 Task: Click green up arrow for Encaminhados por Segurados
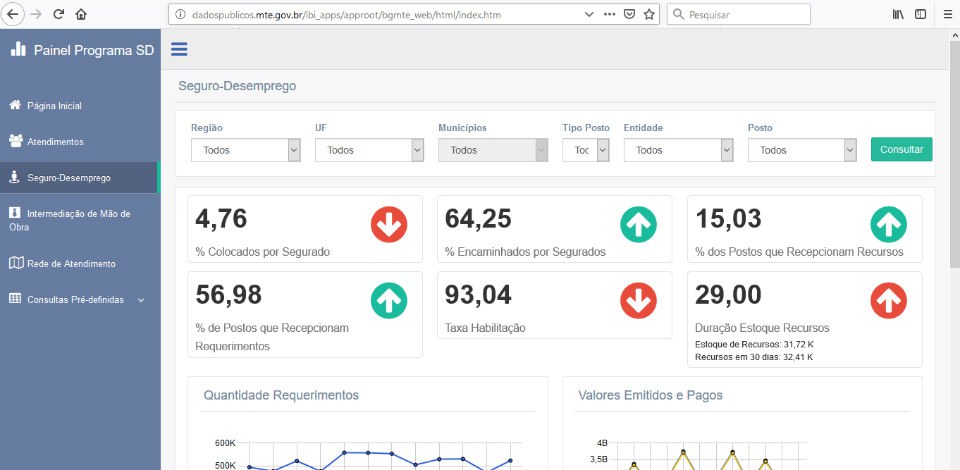[639, 224]
